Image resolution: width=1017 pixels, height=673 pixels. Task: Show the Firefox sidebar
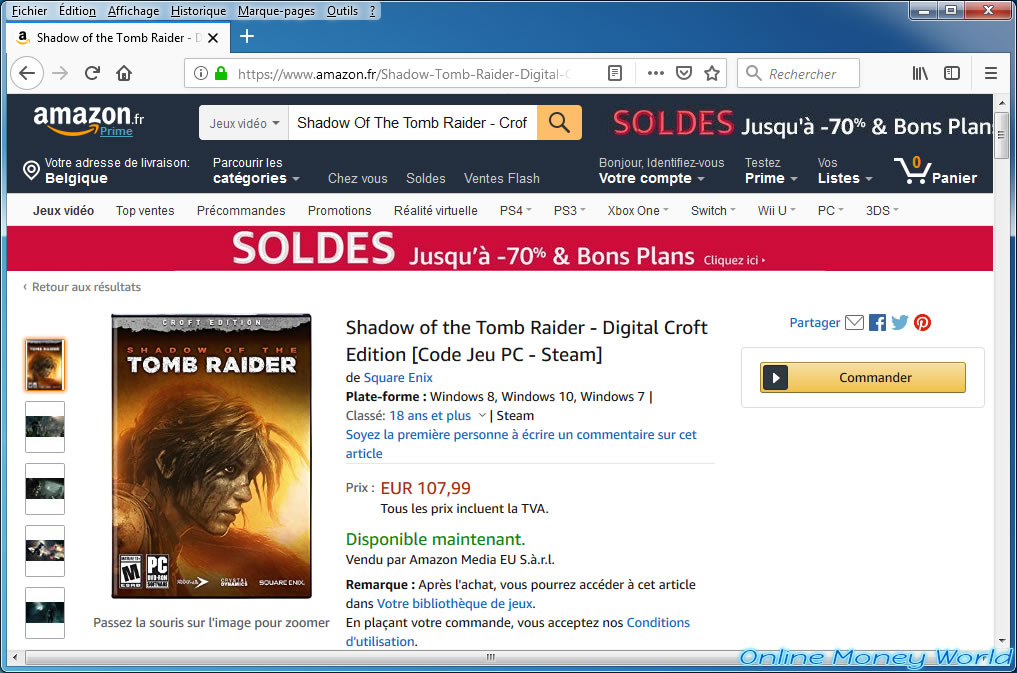click(x=951, y=73)
